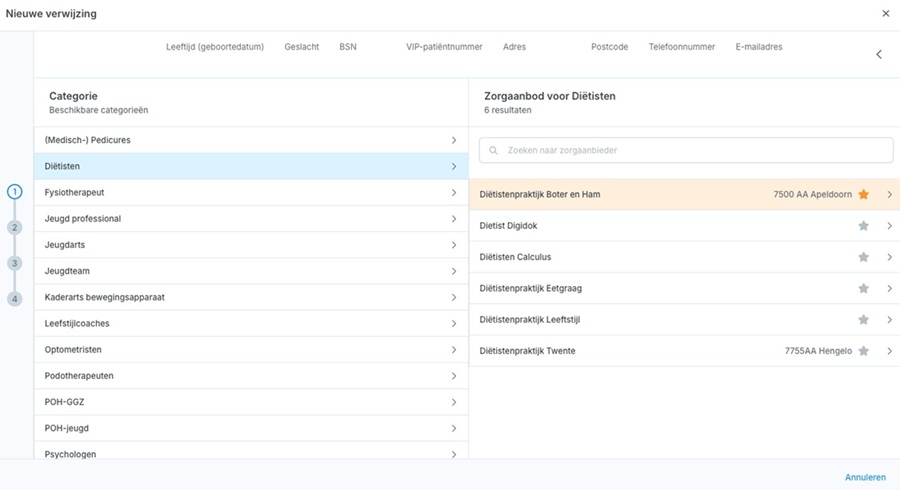Click the arrow next to Jeugdarts
The height and width of the screenshot is (490, 900).
coord(453,245)
